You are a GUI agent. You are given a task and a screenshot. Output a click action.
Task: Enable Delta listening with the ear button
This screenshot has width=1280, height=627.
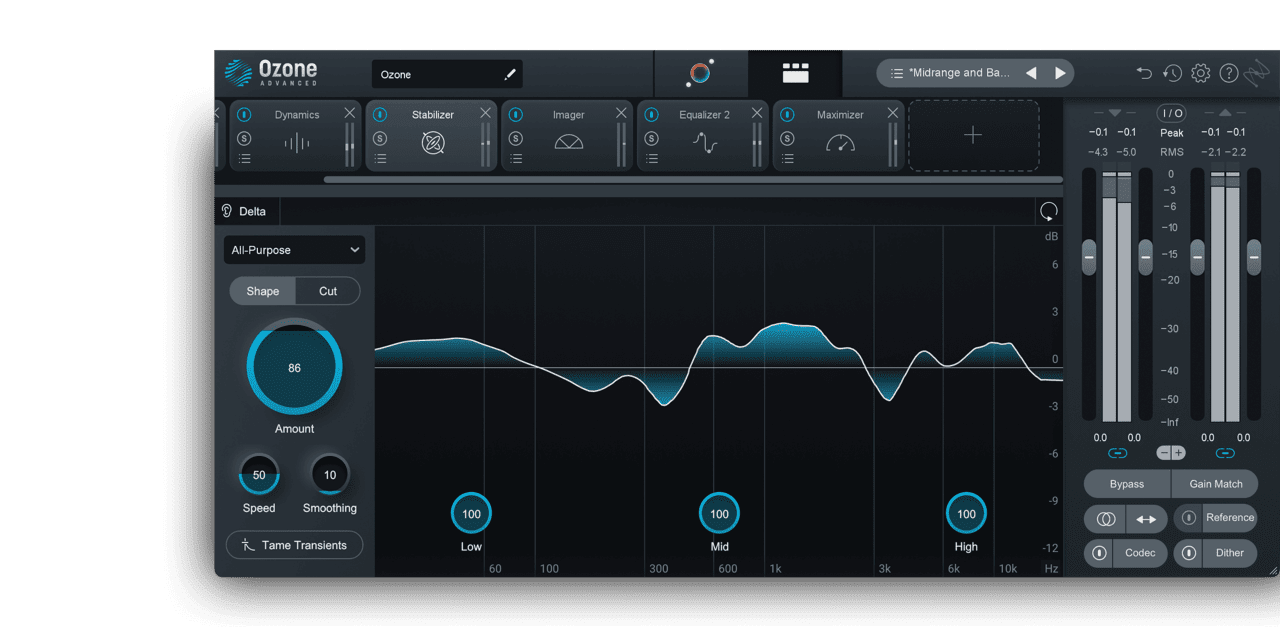click(245, 211)
